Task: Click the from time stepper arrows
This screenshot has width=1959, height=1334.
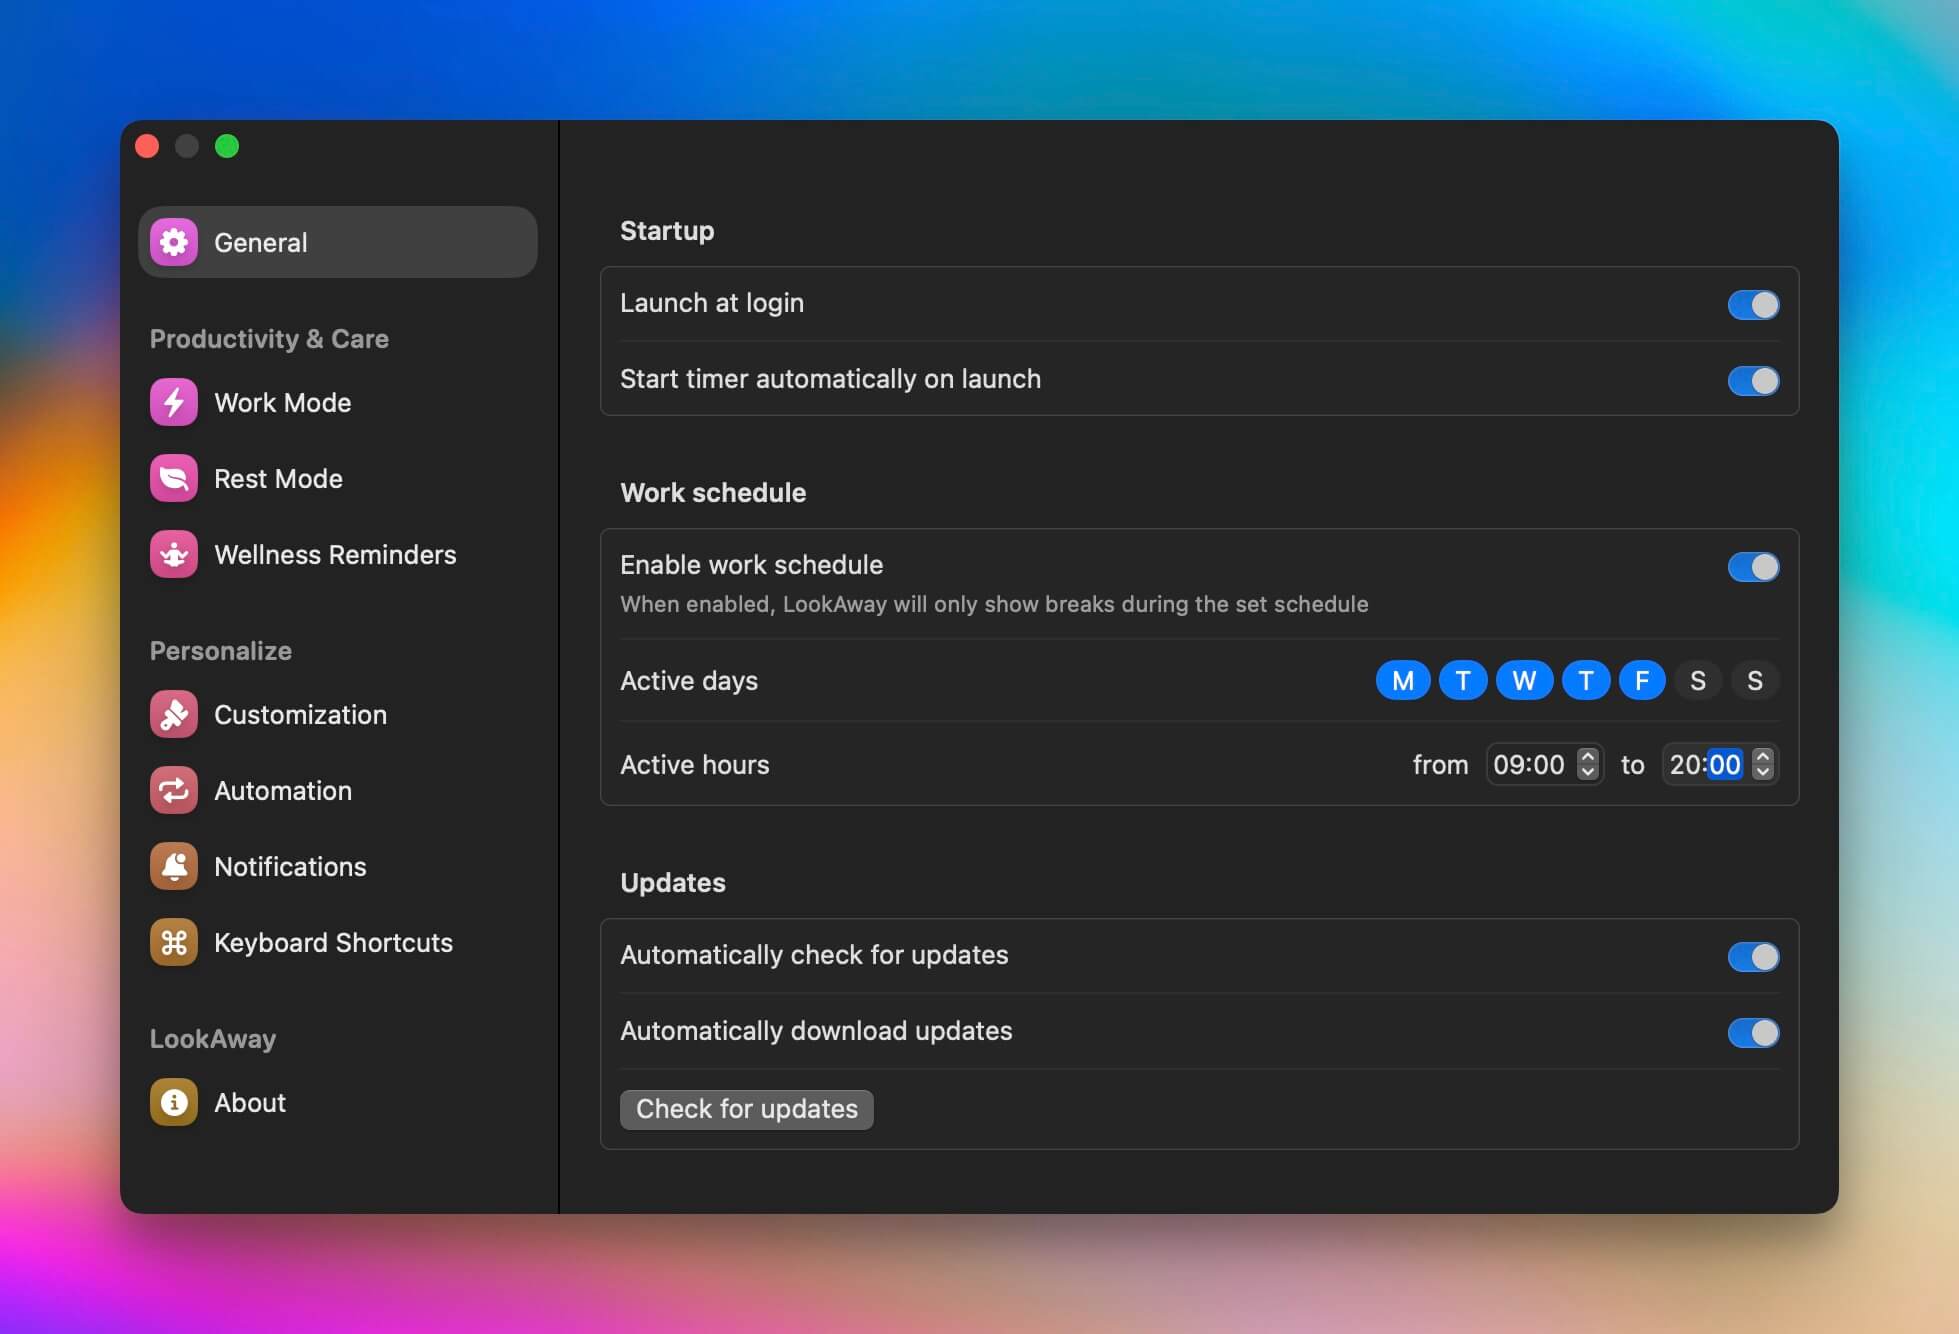Action: pos(1587,764)
